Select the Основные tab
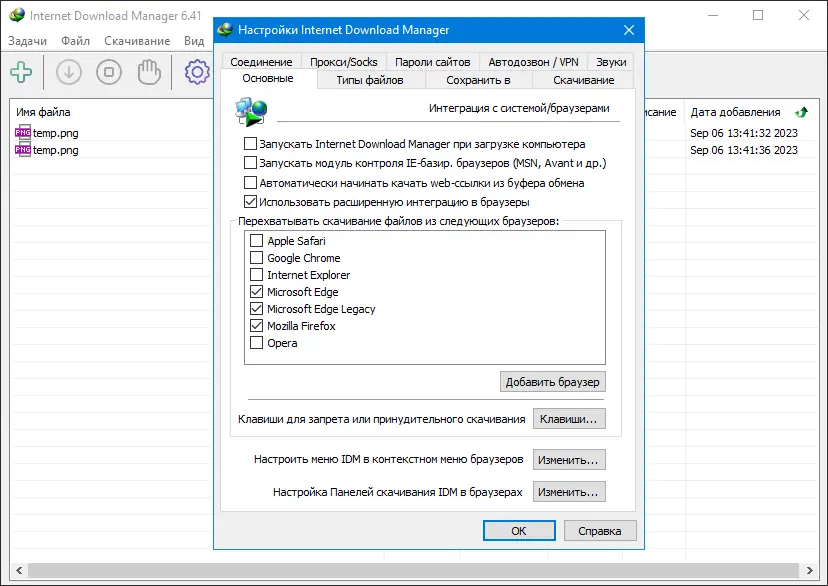The image size is (828, 586). (268, 79)
